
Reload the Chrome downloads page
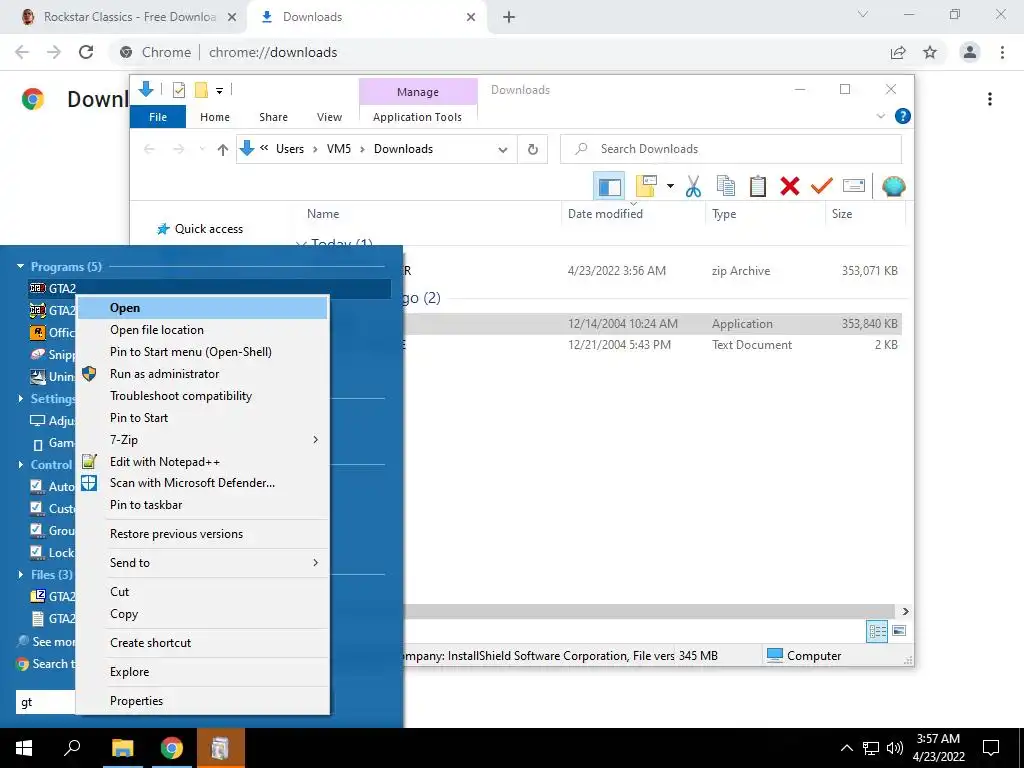point(86,52)
